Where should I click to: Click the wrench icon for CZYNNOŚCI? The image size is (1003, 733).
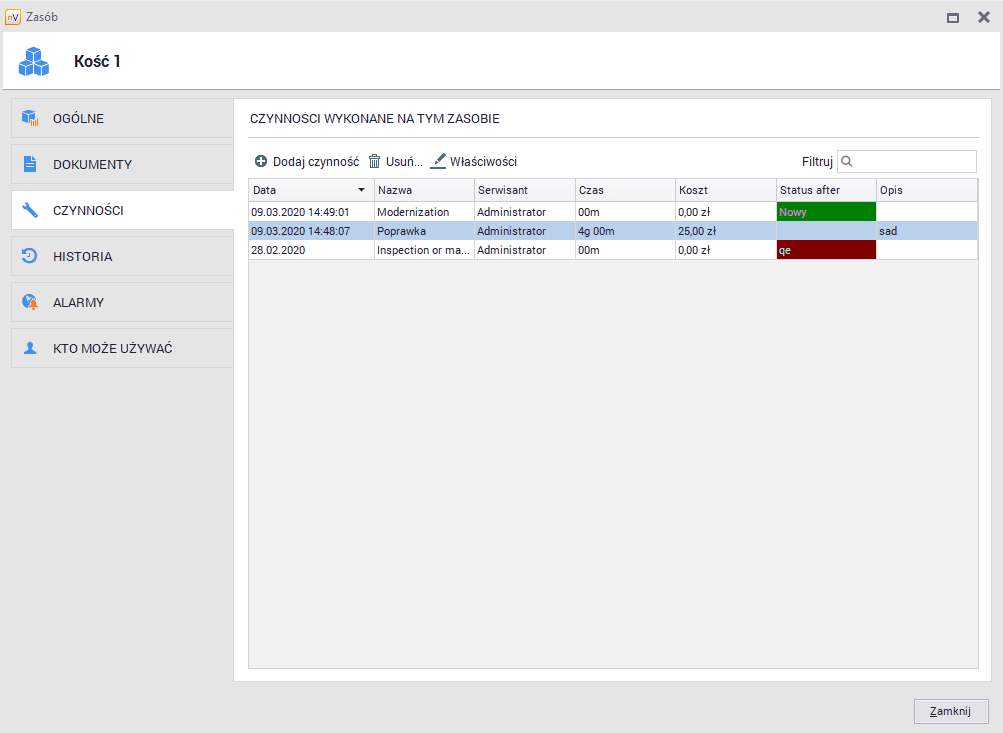(30, 211)
